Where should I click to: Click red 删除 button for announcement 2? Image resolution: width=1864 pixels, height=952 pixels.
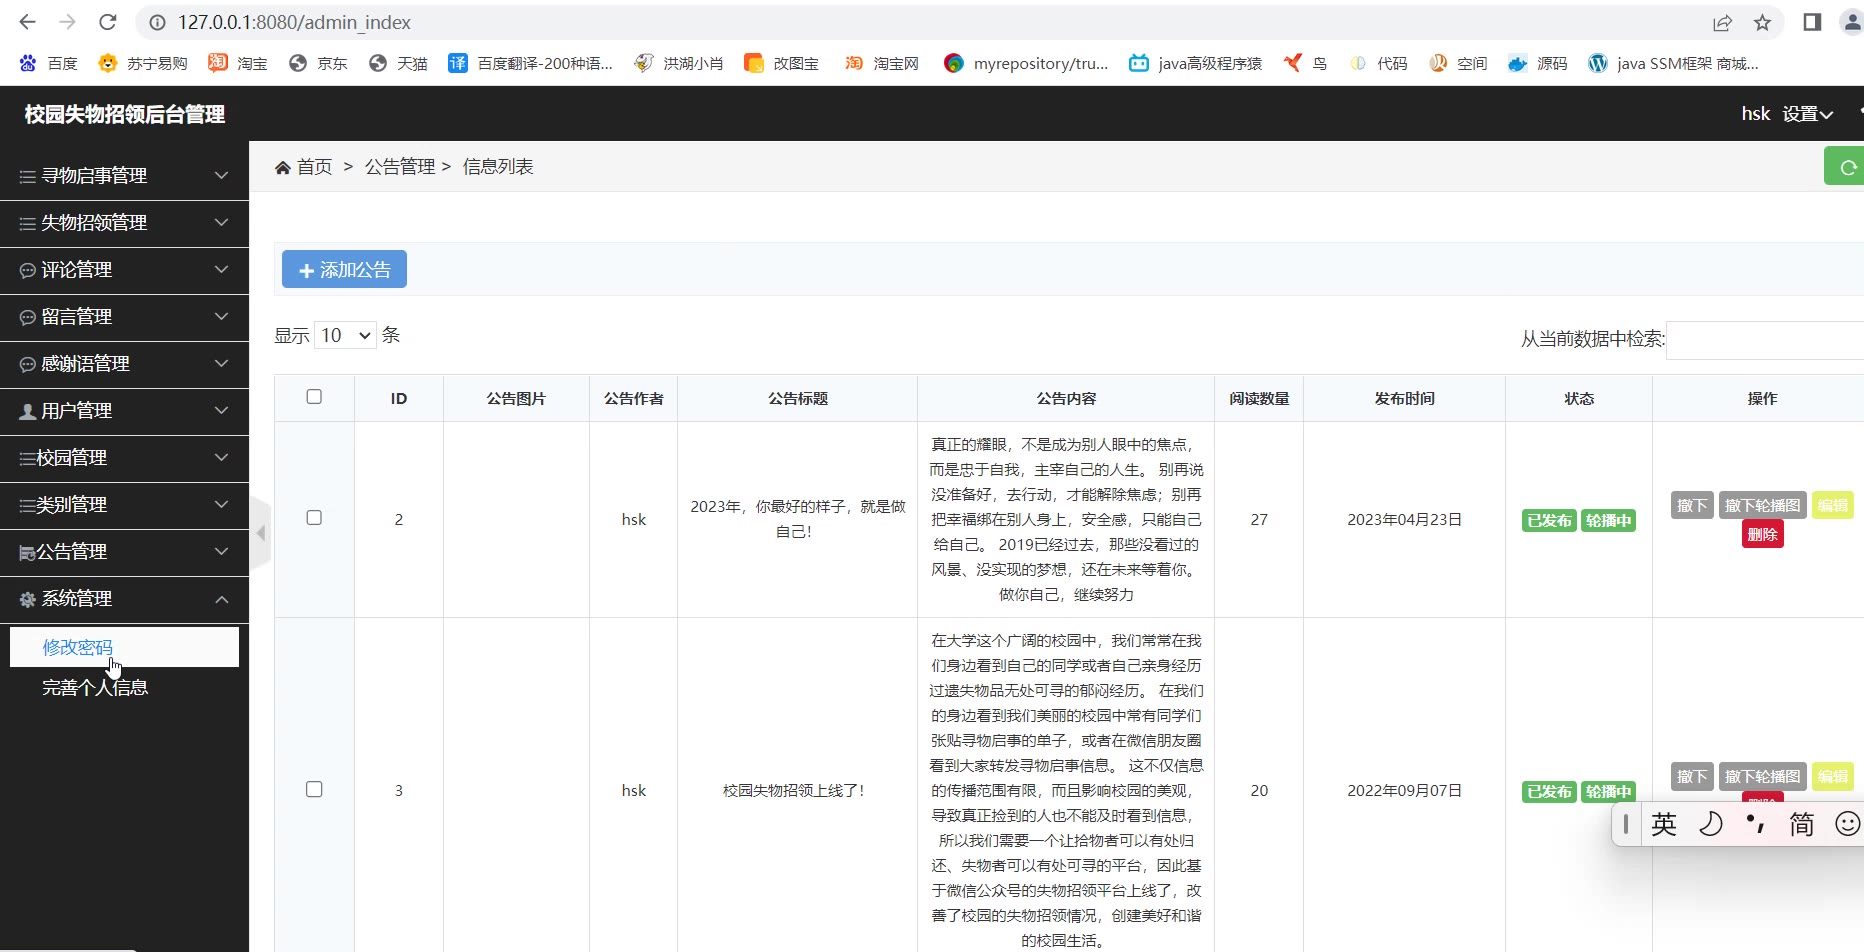pos(1762,535)
